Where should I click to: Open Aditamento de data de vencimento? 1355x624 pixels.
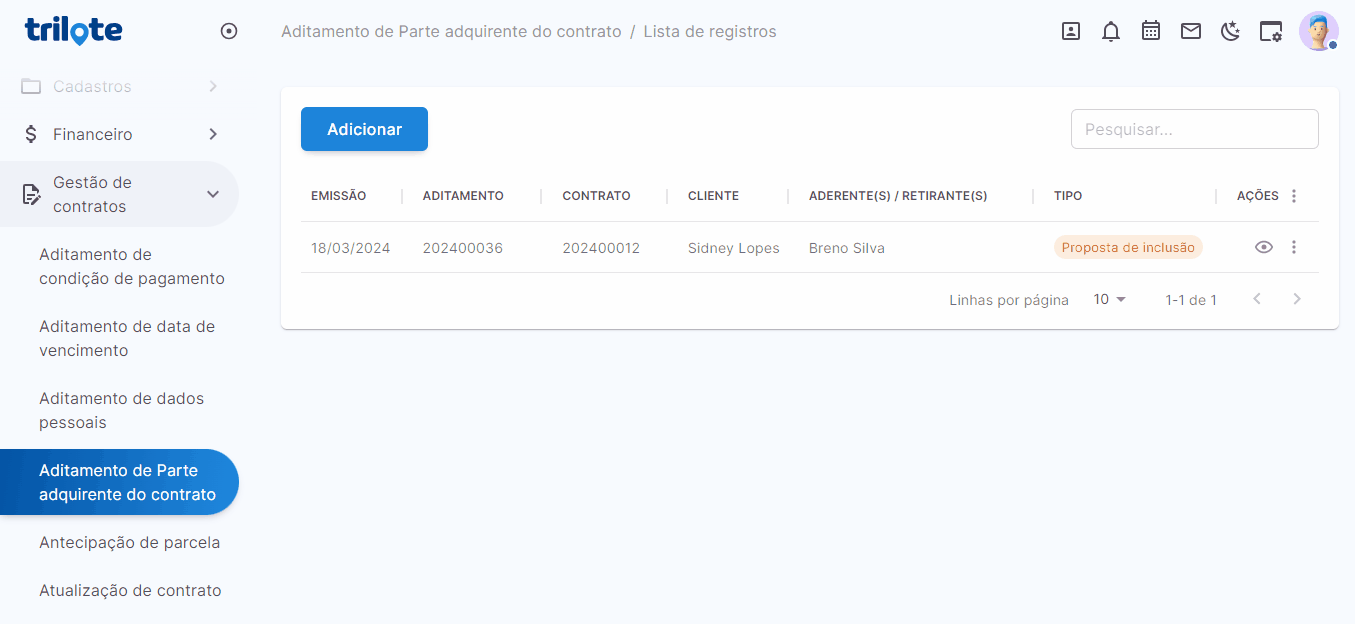(127, 338)
